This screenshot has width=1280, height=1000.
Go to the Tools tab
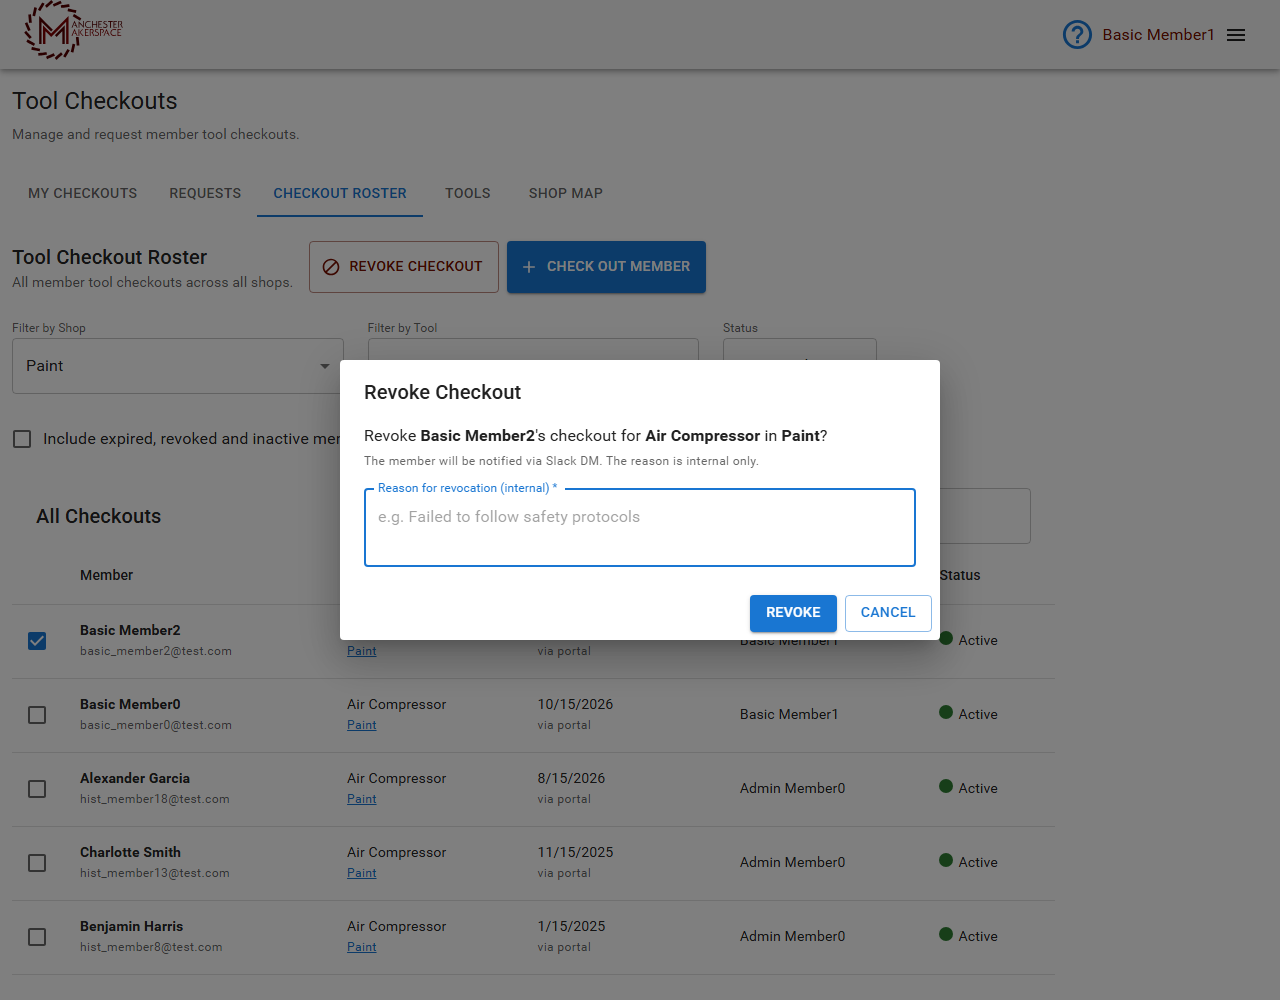pyautogui.click(x=468, y=193)
